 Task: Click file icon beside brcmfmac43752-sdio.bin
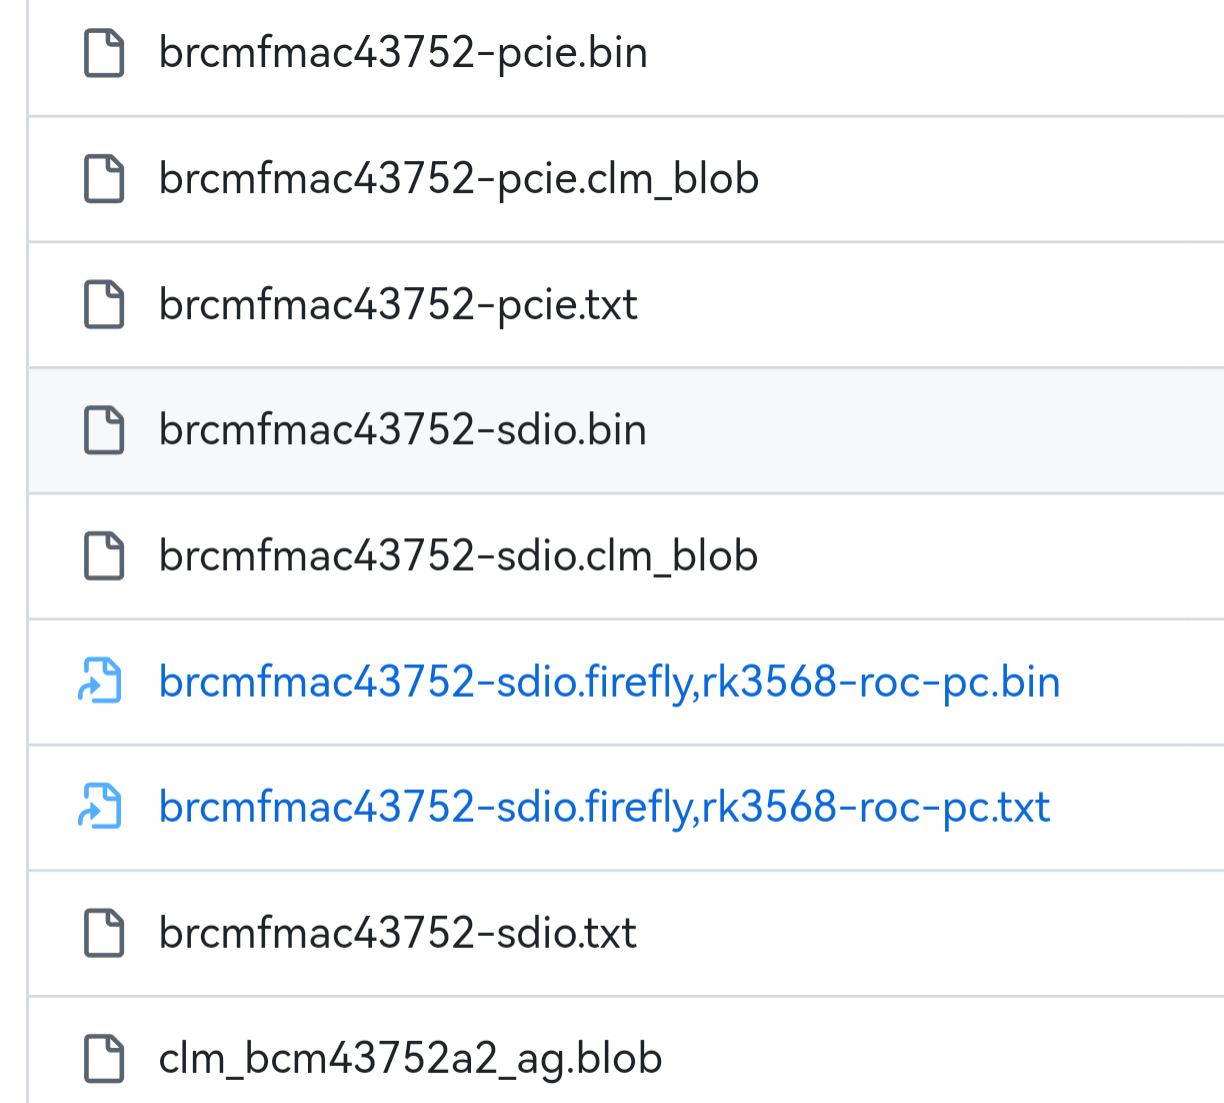point(103,430)
